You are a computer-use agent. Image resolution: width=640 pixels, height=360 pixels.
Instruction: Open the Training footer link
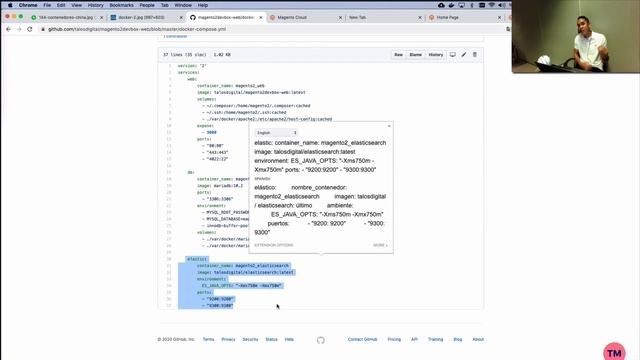pyautogui.click(x=436, y=340)
